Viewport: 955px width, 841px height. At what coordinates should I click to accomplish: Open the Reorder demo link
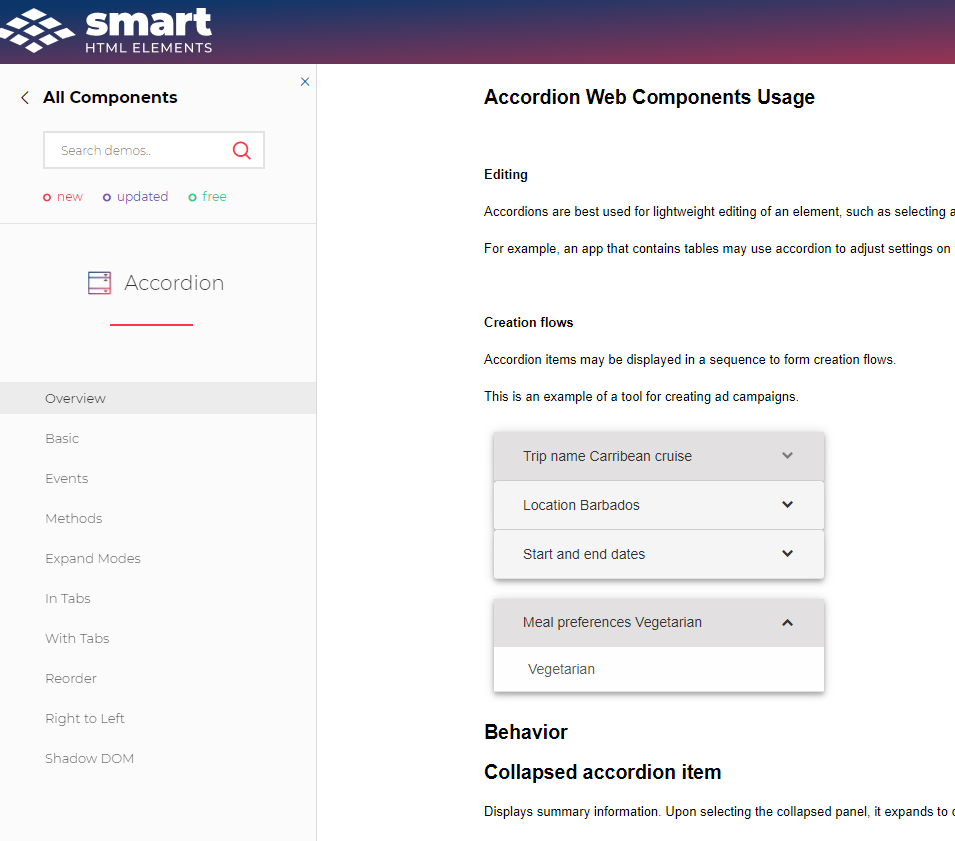pos(71,678)
